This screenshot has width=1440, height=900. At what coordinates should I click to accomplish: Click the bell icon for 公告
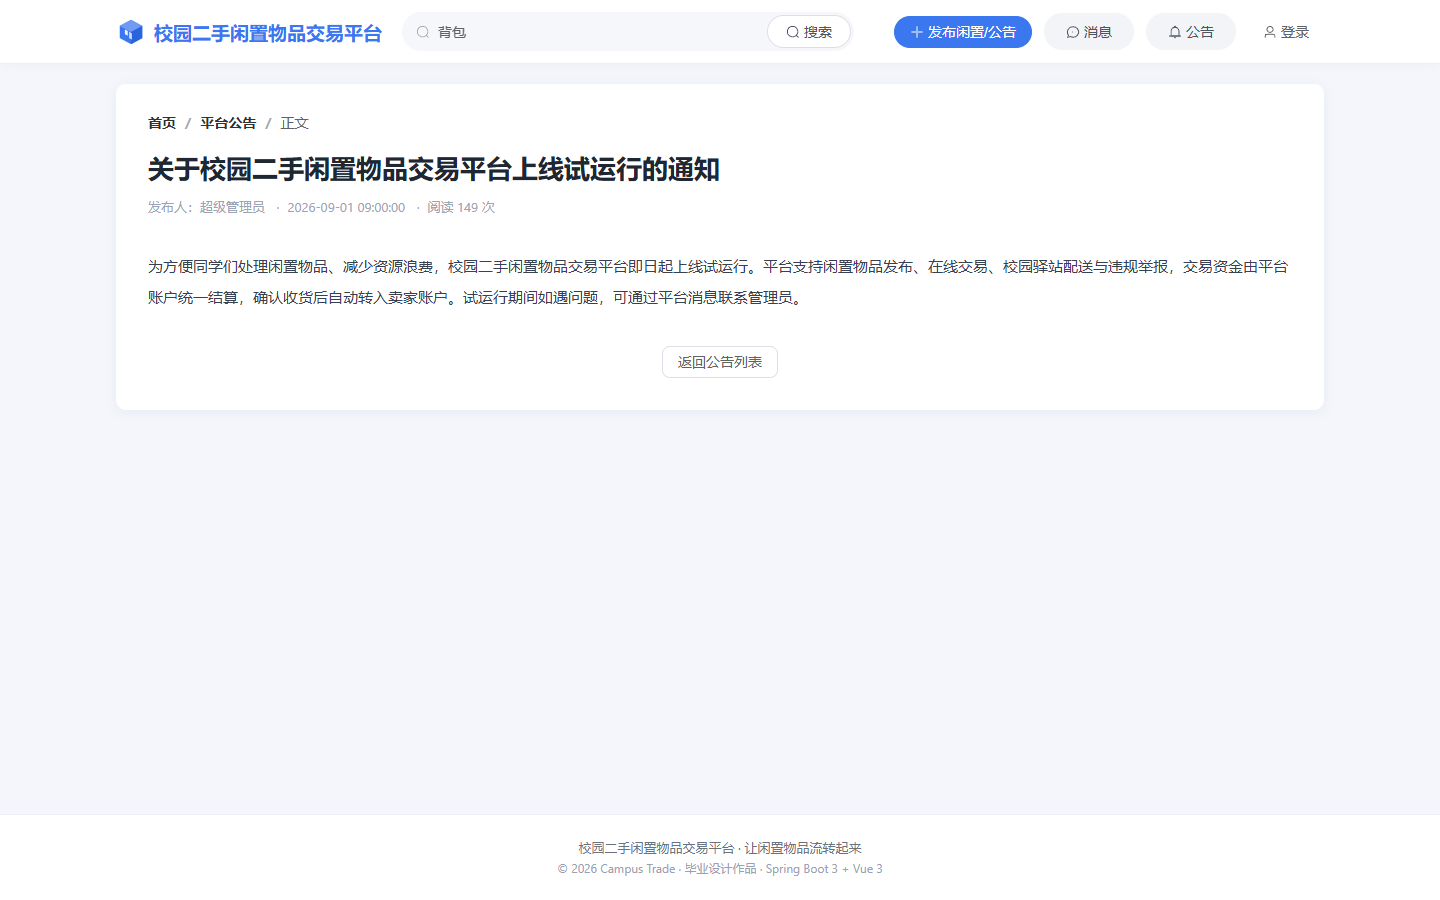click(1175, 32)
